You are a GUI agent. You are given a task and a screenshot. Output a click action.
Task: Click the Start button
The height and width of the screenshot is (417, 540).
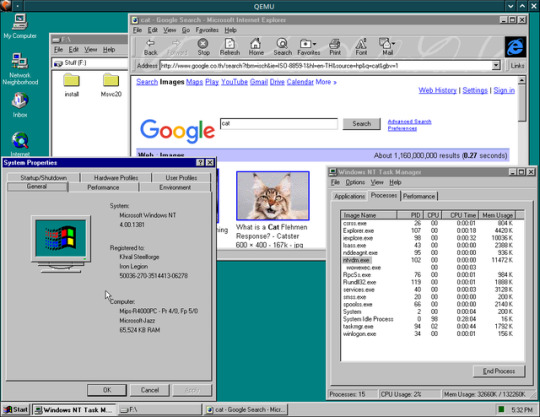point(16,409)
